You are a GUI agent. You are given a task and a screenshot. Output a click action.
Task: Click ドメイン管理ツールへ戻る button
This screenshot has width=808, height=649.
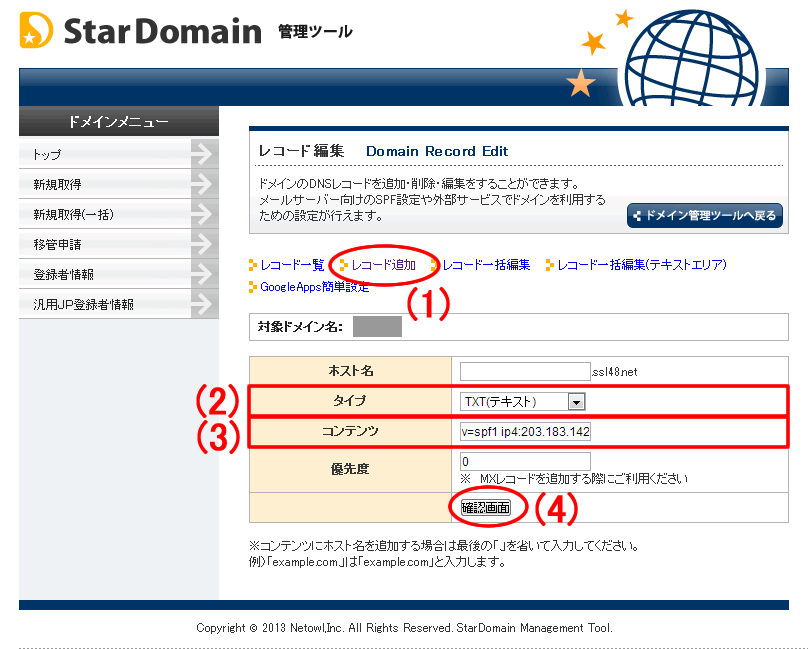tap(704, 215)
